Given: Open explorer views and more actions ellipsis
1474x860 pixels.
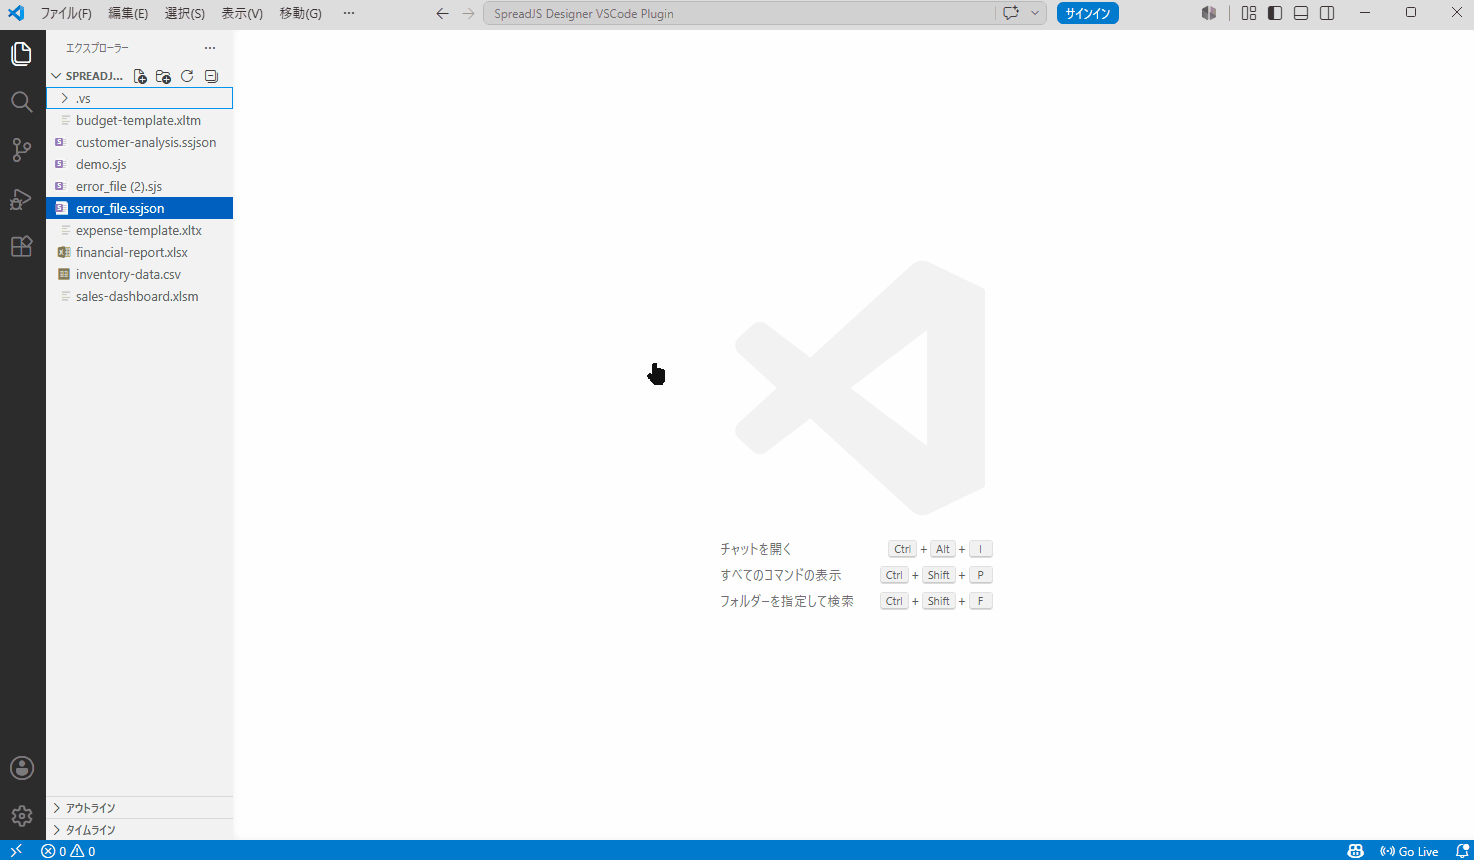Looking at the screenshot, I should (210, 48).
